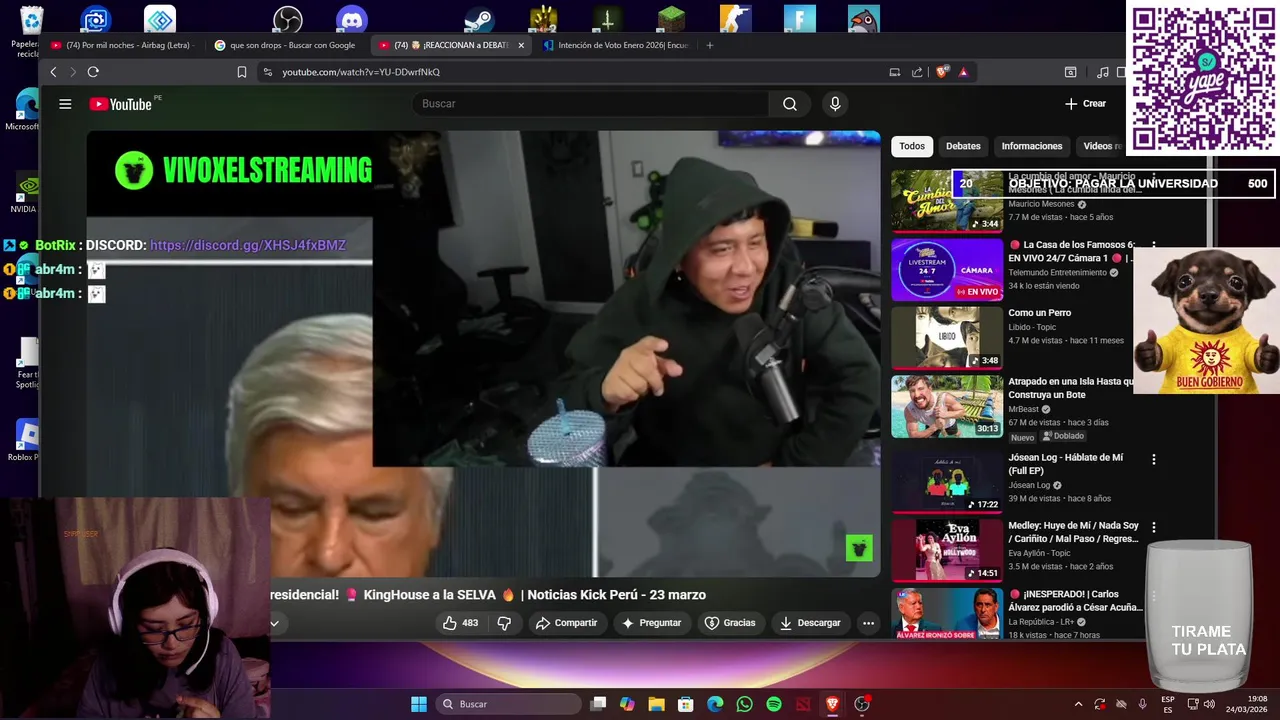Open Spotify from the taskbar

tap(774, 704)
